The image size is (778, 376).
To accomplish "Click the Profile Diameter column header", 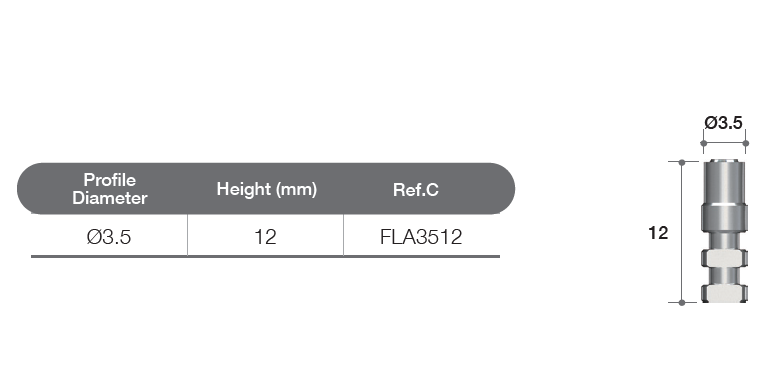I will pos(110,189).
